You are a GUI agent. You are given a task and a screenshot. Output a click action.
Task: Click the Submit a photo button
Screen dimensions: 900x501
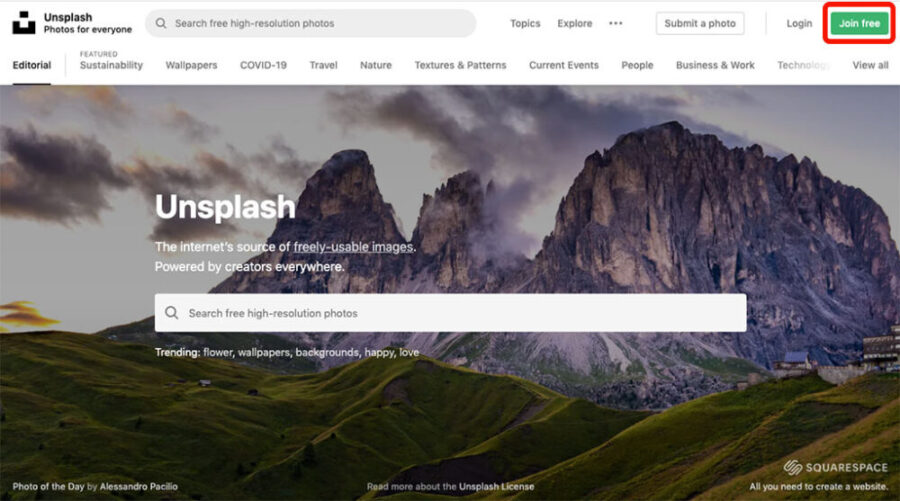tap(700, 24)
